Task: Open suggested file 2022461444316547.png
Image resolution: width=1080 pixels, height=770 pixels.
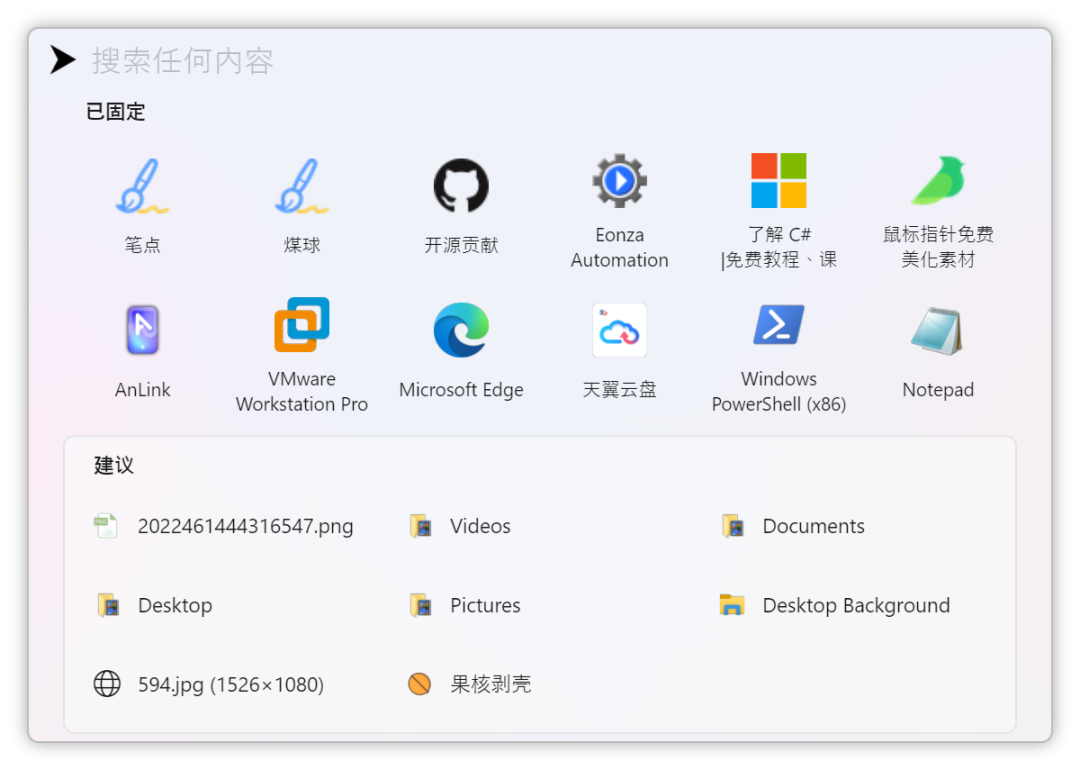Action: [245, 527]
